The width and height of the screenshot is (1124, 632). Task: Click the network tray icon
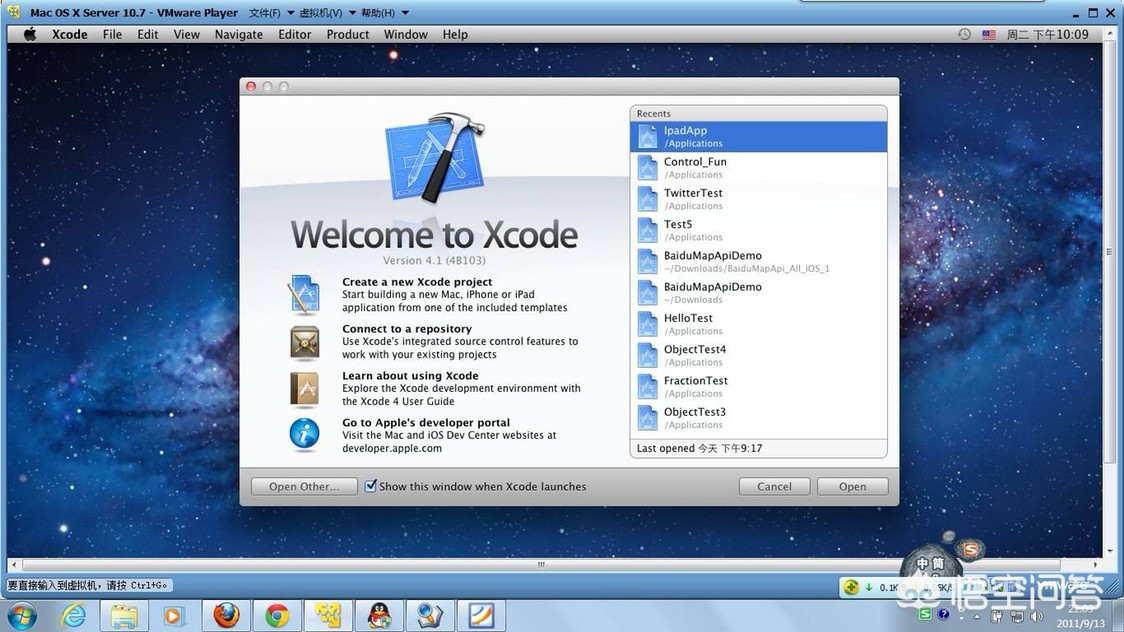coord(1016,616)
